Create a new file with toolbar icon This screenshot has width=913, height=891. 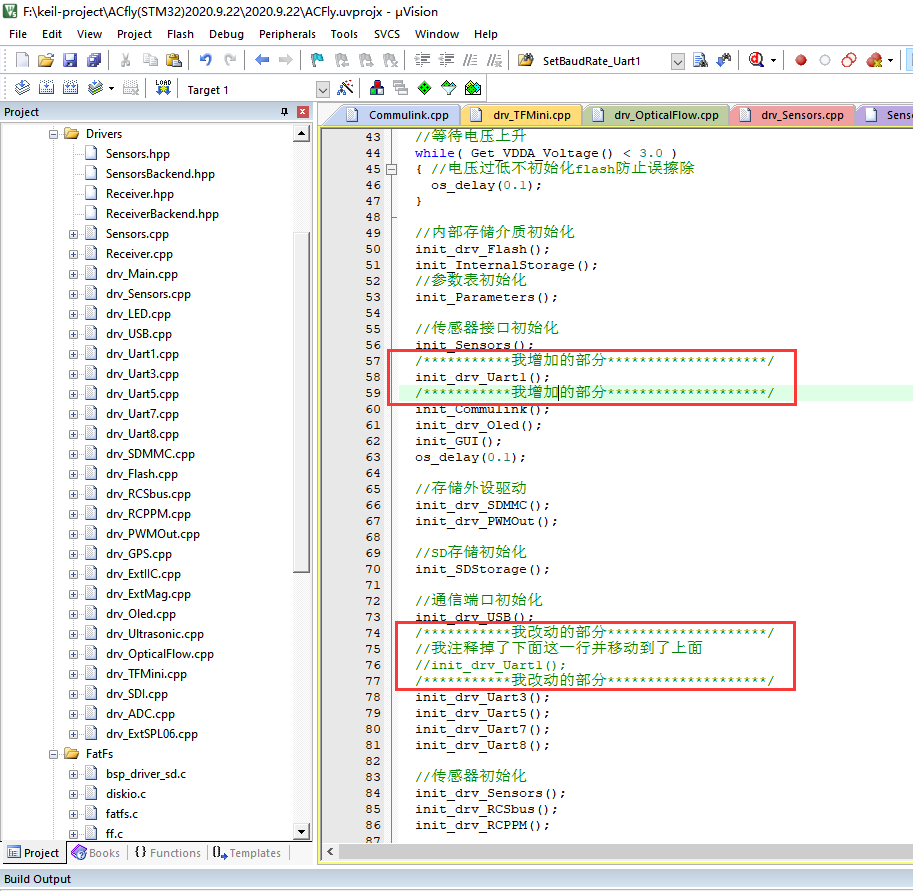[22, 60]
